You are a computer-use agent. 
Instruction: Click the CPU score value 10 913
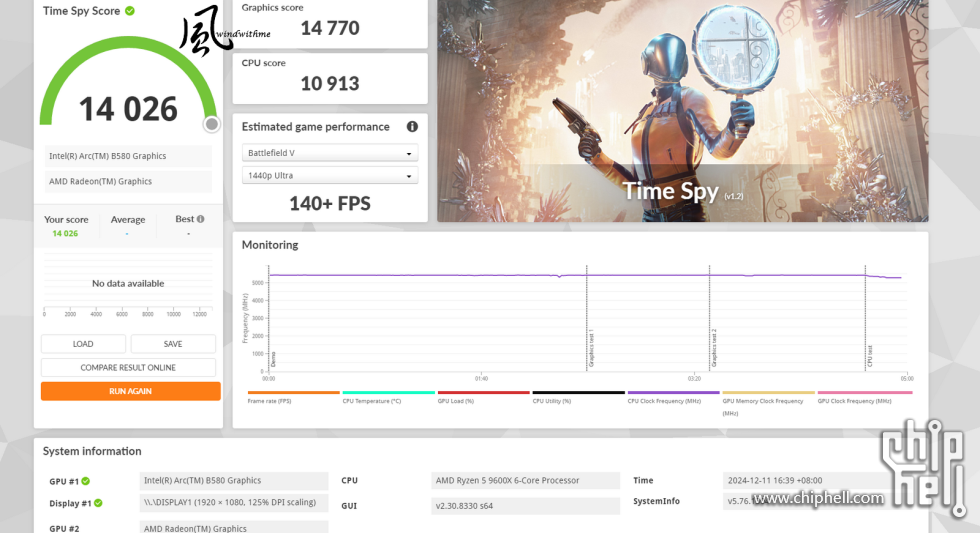point(330,84)
